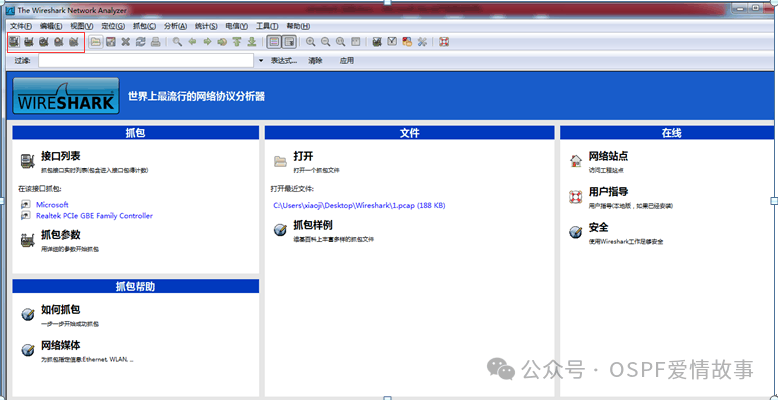Click the zoom in toolbar icon

coord(311,42)
